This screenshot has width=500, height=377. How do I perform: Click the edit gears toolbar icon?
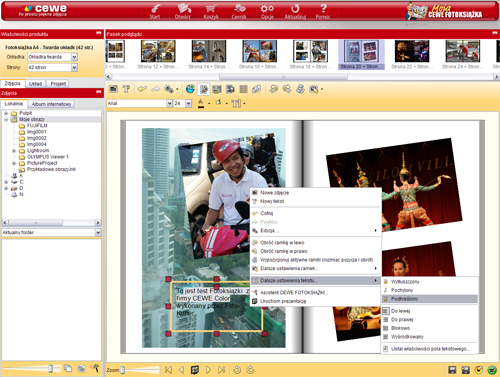pos(169,89)
